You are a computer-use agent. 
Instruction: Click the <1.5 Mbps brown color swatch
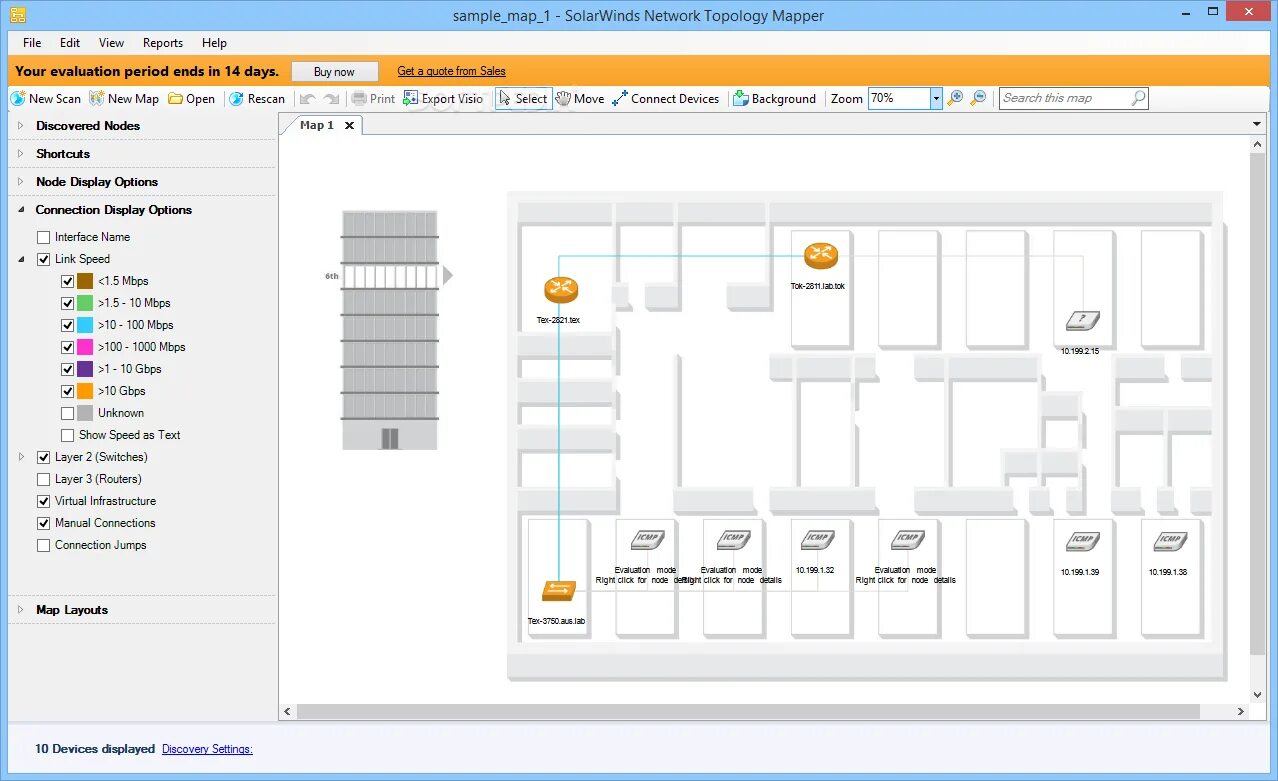85,281
